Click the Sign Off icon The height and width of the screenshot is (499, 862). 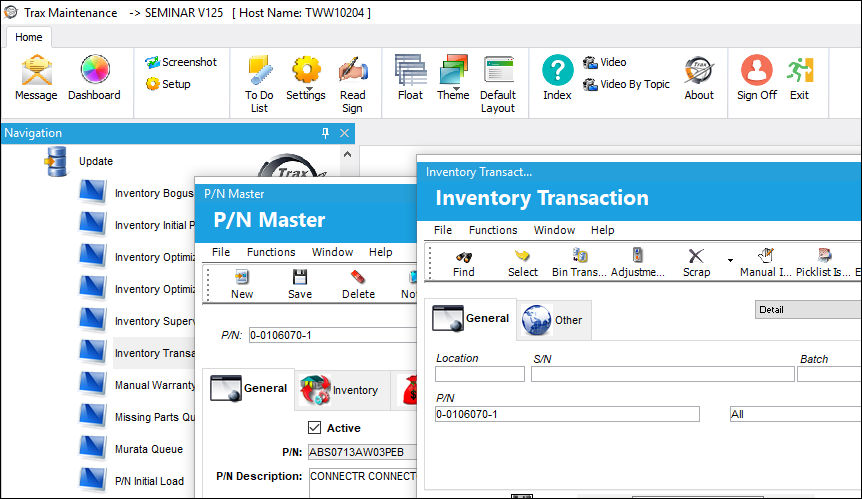click(x=757, y=77)
